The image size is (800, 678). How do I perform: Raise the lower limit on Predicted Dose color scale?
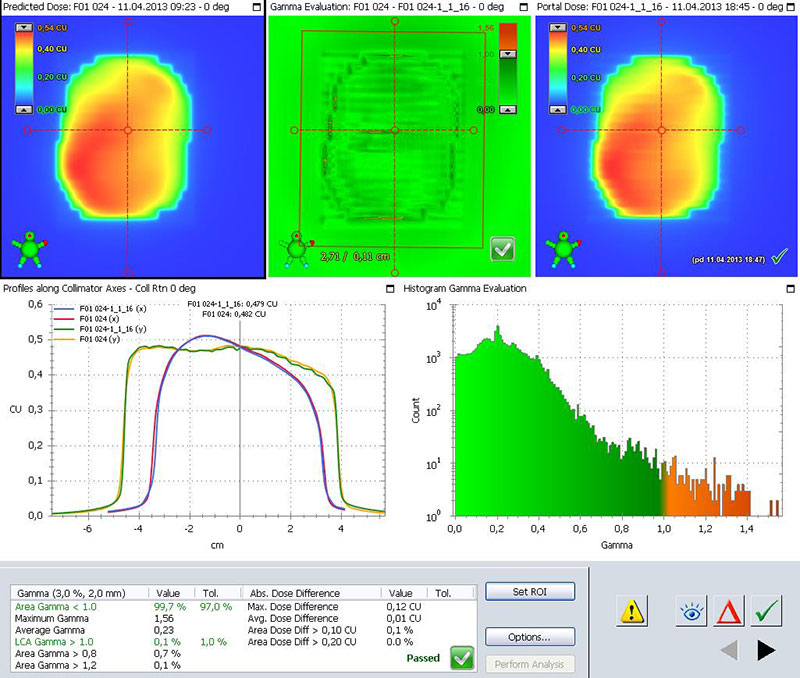(x=24, y=109)
